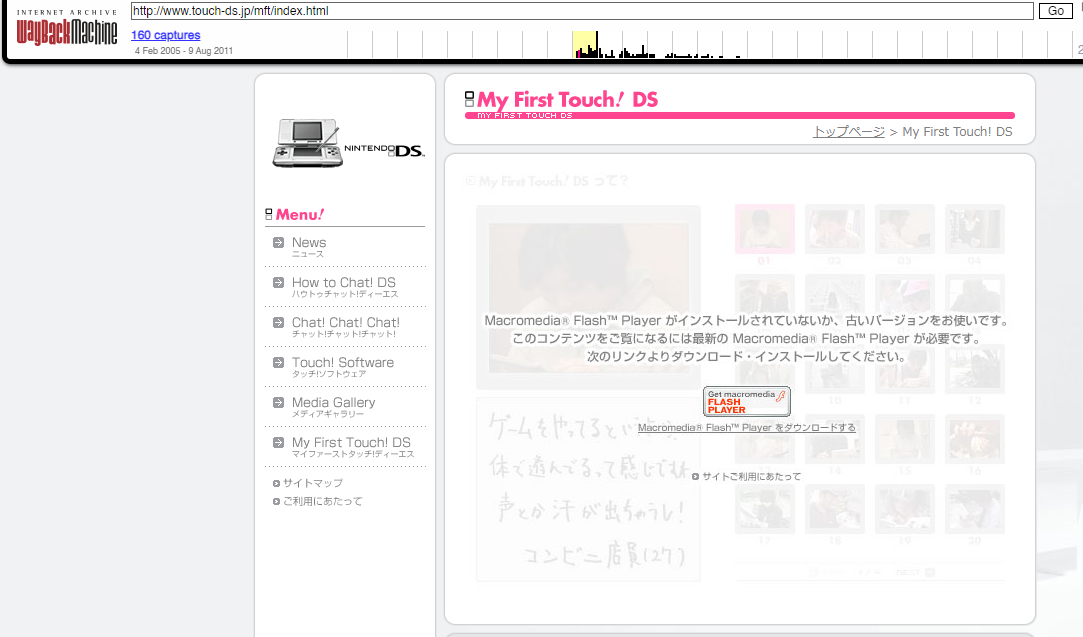Image resolution: width=1083 pixels, height=637 pixels.
Task: Click arrow icon beside Chat! Chat! Chat!
Action: click(x=278, y=323)
